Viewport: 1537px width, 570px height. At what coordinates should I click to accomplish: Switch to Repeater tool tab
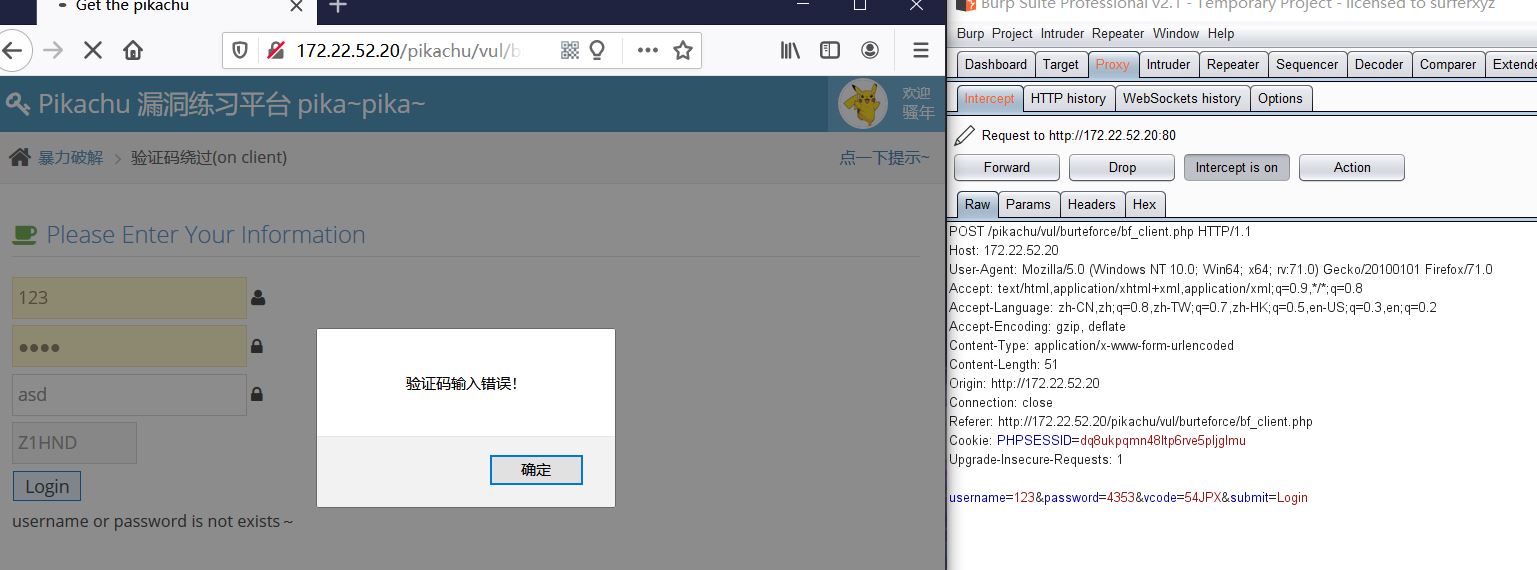point(1233,64)
